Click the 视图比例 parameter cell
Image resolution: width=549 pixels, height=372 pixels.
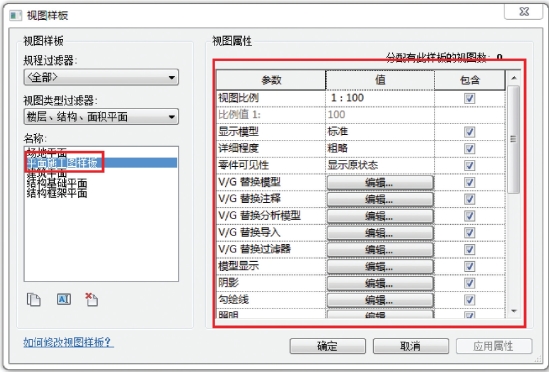click(x=271, y=98)
